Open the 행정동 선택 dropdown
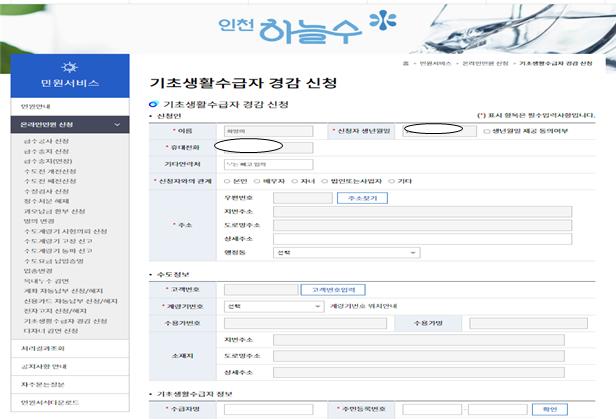Screen dimensions: 616x419 click(x=346, y=252)
